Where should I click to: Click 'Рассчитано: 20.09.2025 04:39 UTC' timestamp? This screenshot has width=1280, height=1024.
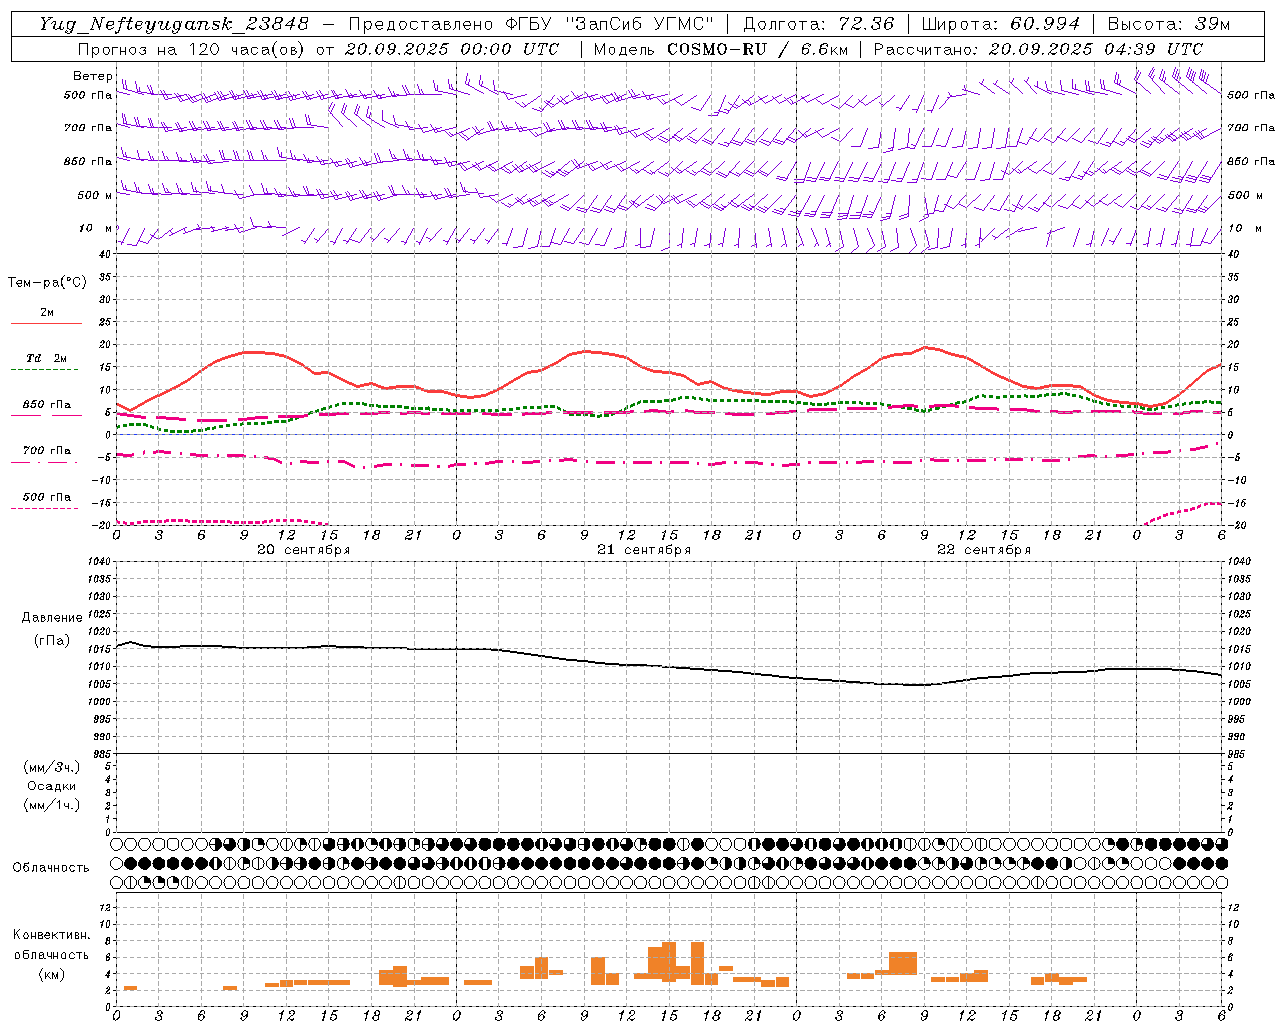[x=1038, y=49]
